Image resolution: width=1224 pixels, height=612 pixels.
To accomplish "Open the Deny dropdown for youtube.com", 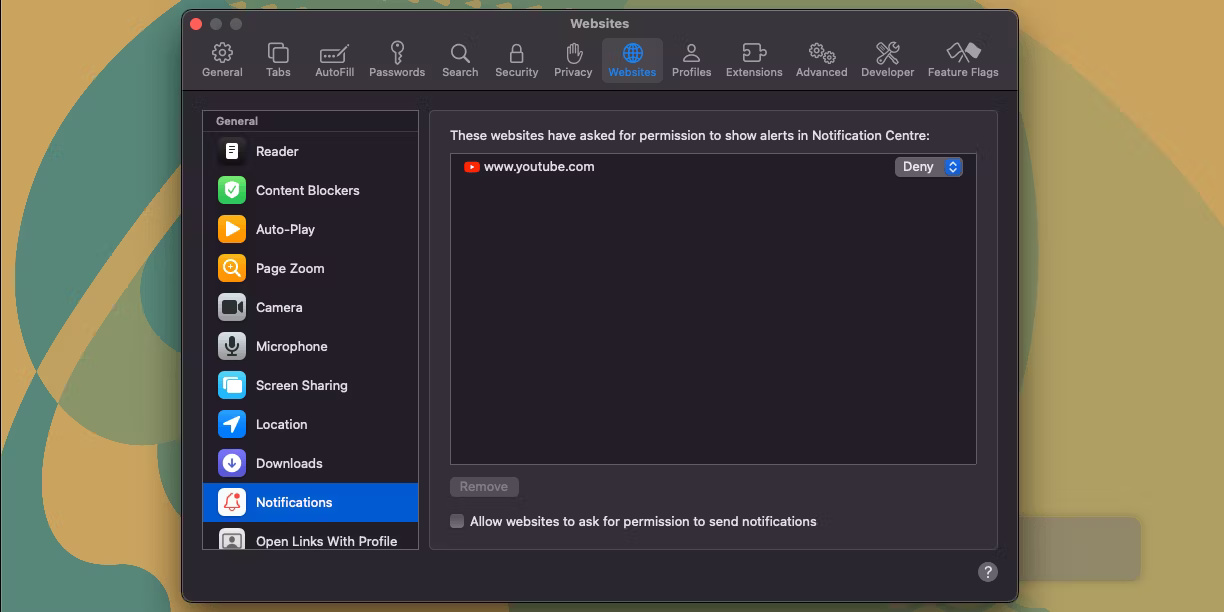I will (x=928, y=167).
